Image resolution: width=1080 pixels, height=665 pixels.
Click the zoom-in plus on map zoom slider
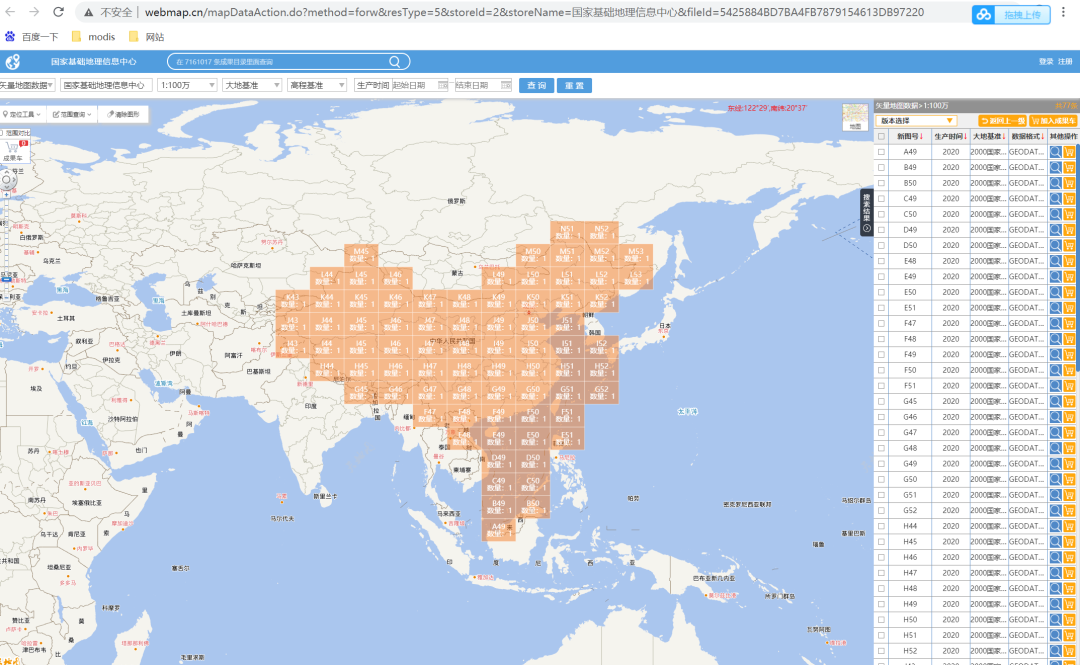pyautogui.click(x=6, y=195)
